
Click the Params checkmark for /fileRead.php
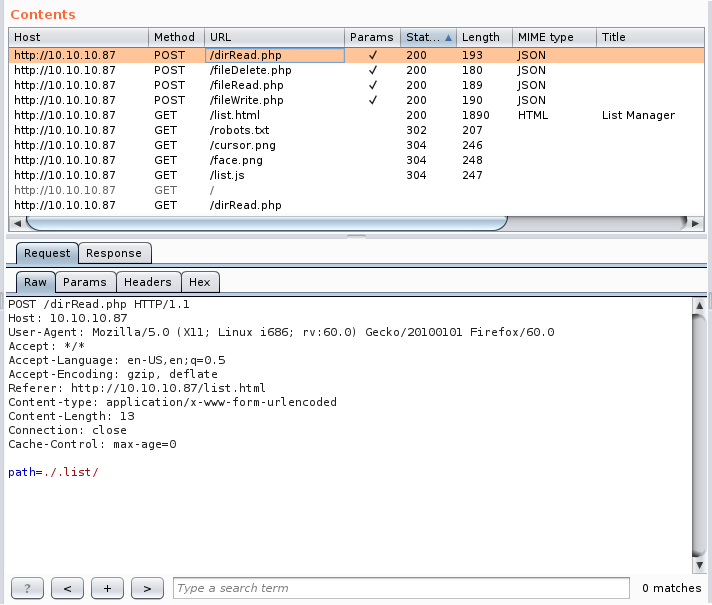[x=373, y=86]
